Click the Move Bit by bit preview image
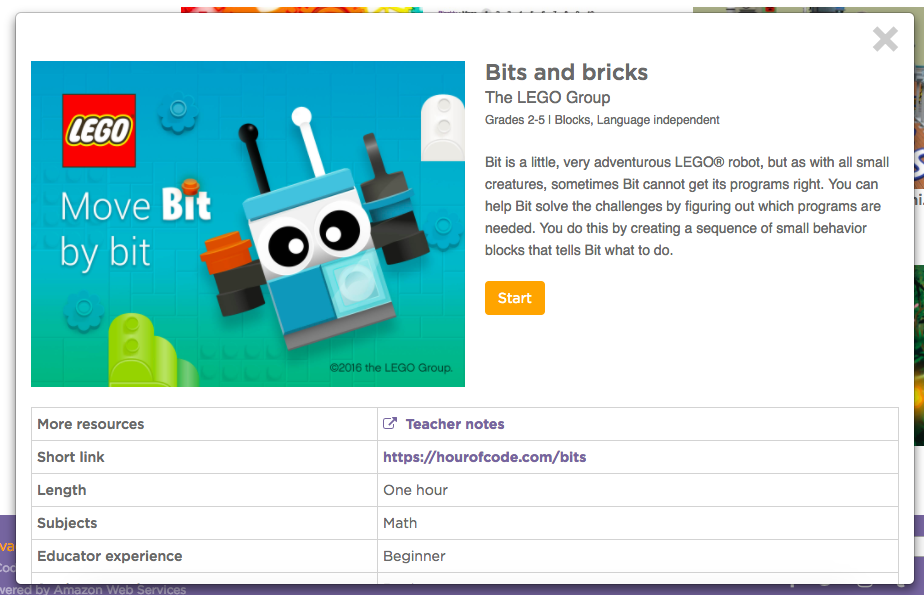 tap(247, 224)
